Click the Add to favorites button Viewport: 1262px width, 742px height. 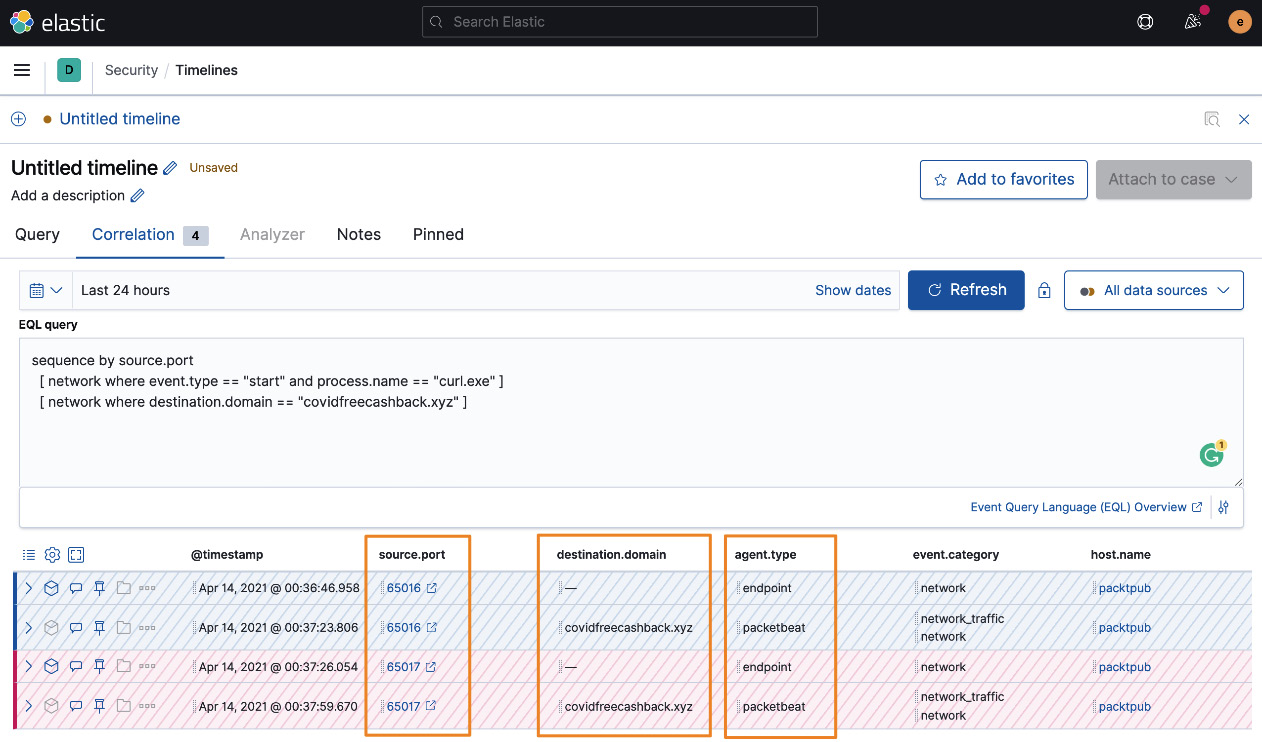[x=1004, y=180]
